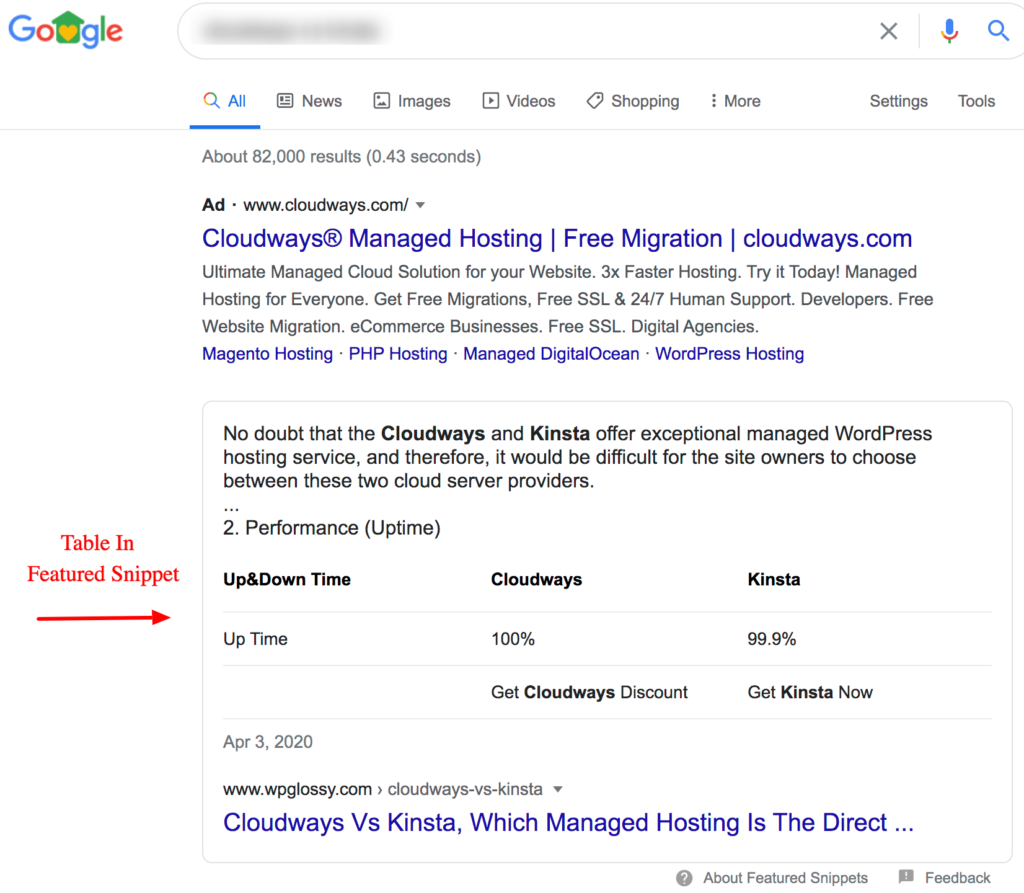Click the ad URL www.cloudways.com/

tap(326, 205)
